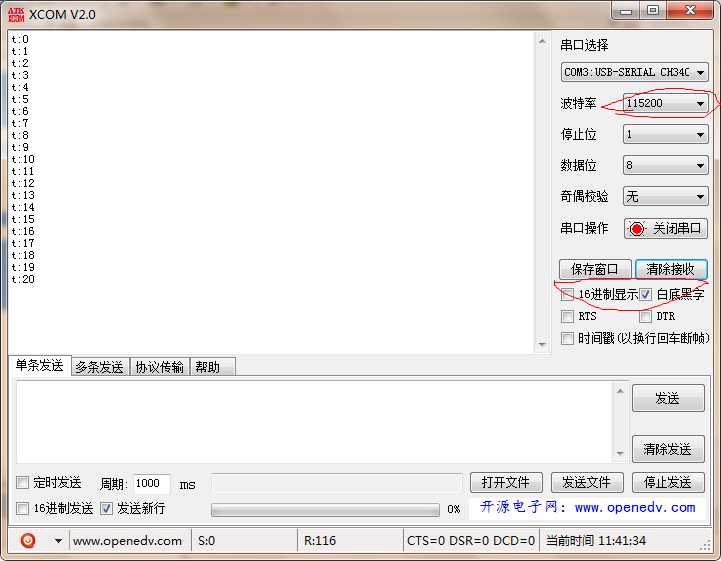721x561 pixels.
Task: Open the baud rate 115200 dropdown
Action: [x=665, y=103]
